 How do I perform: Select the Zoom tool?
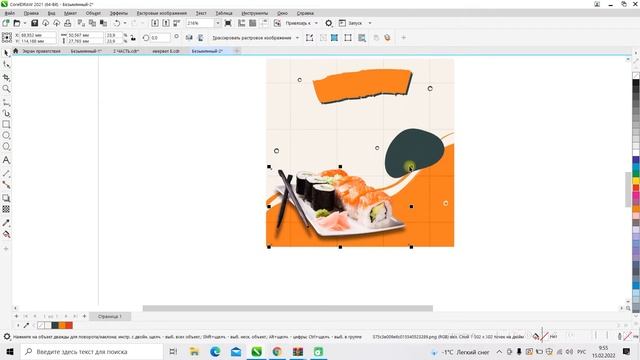pyautogui.click(x=6, y=89)
